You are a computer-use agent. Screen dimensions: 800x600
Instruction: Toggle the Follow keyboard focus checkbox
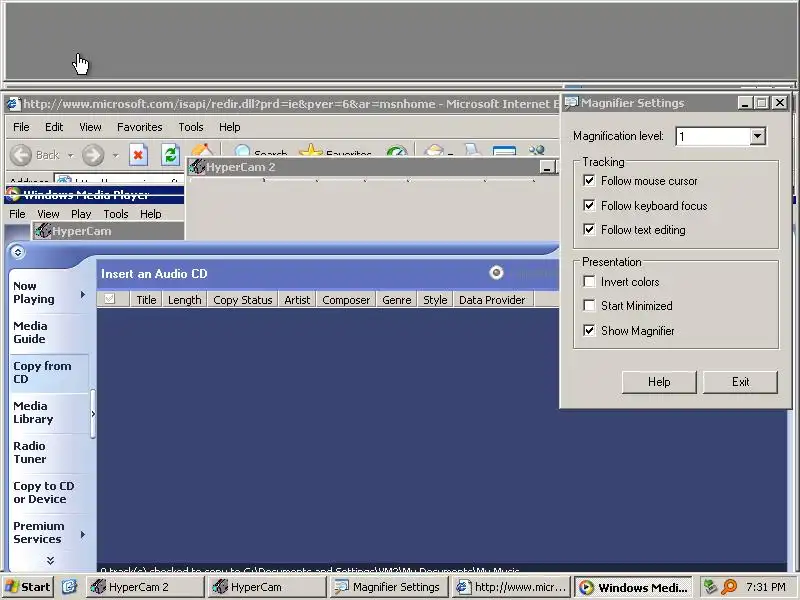tap(589, 205)
